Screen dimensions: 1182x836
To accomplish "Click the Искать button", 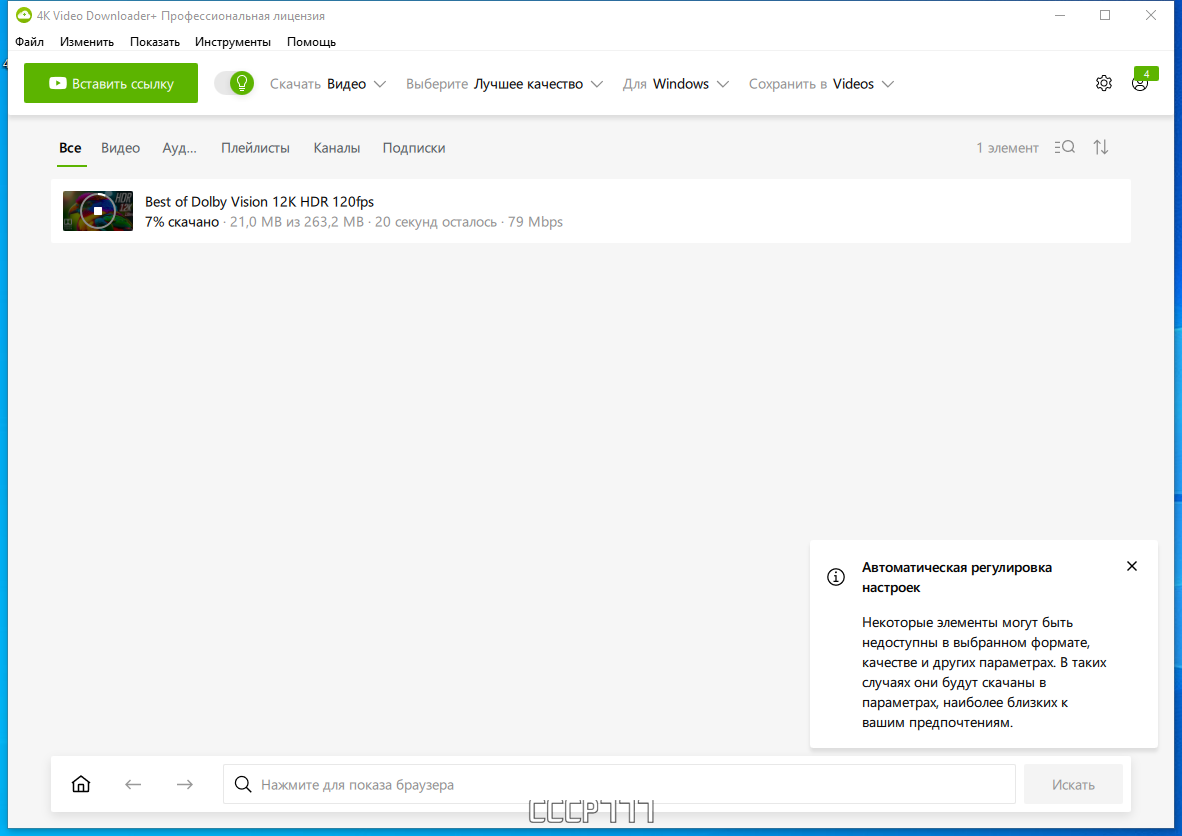I will pos(1073,785).
